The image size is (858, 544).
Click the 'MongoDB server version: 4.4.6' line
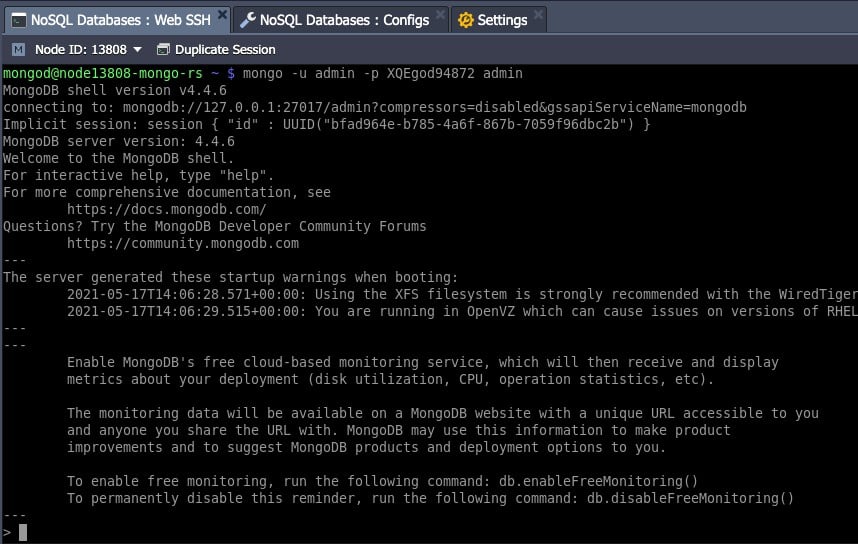(119, 141)
